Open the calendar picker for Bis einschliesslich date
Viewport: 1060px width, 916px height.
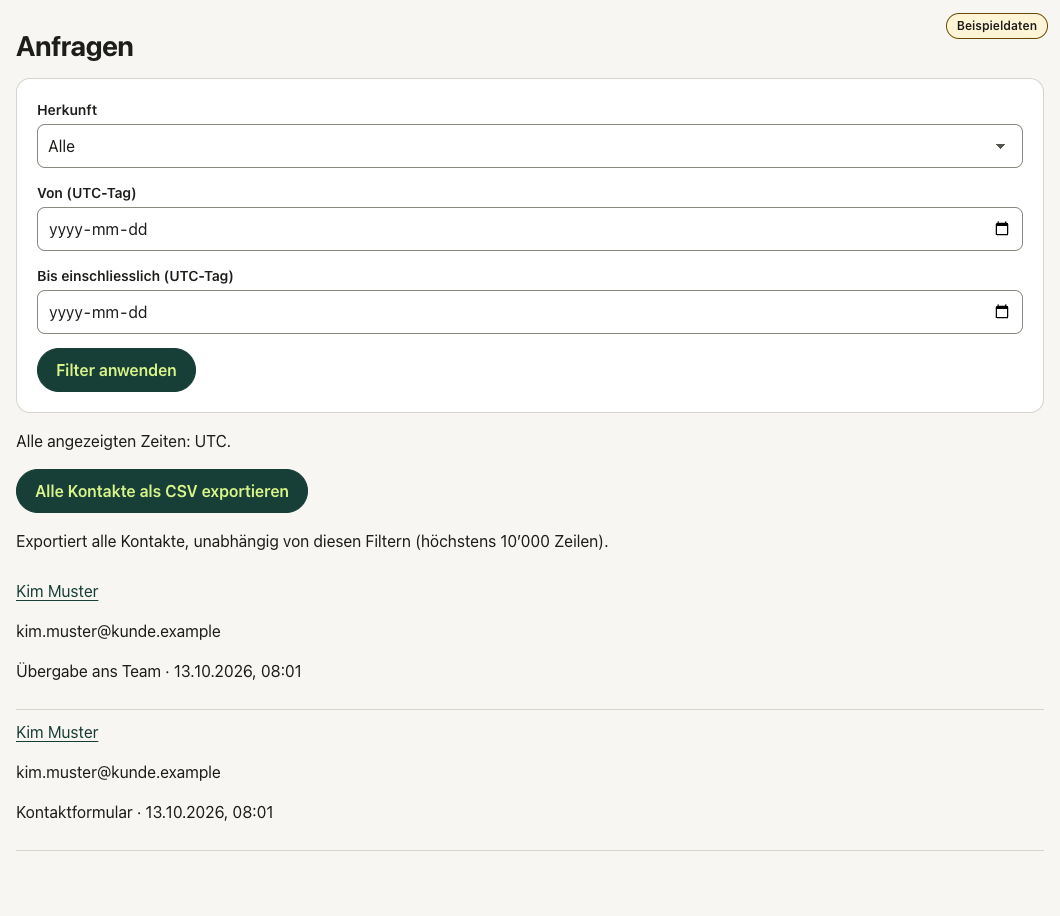pyautogui.click(x=1001, y=312)
